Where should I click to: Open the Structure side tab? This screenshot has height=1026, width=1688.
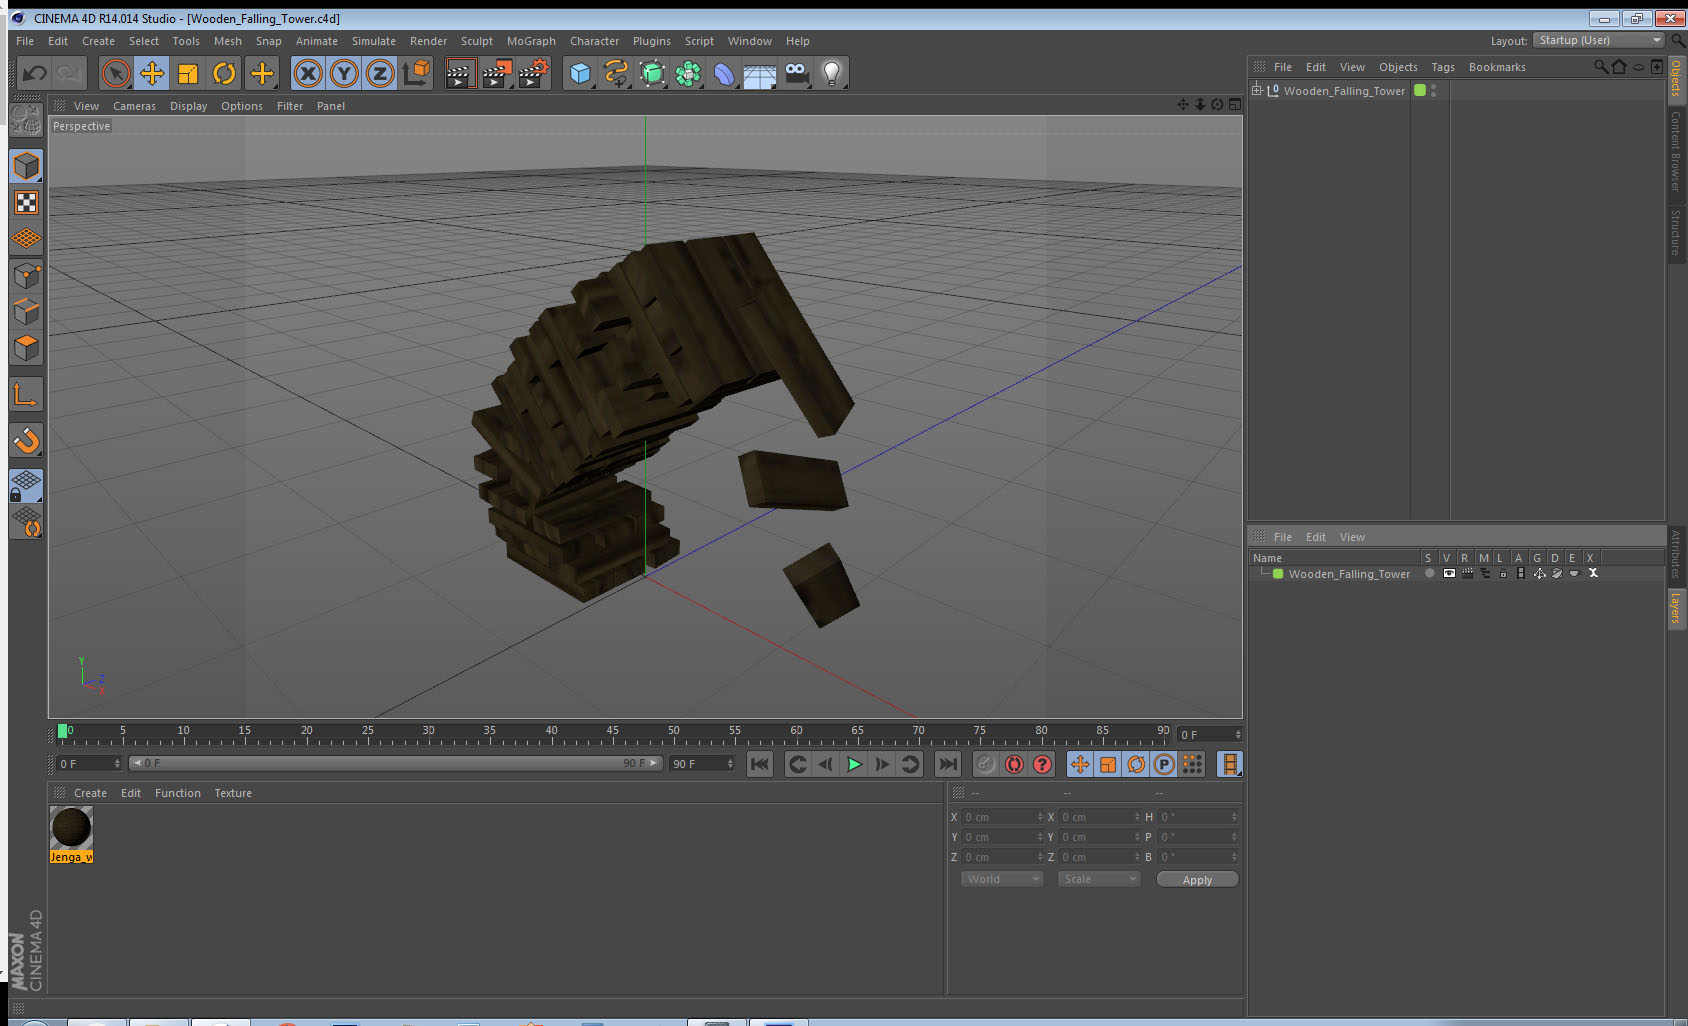click(1675, 233)
